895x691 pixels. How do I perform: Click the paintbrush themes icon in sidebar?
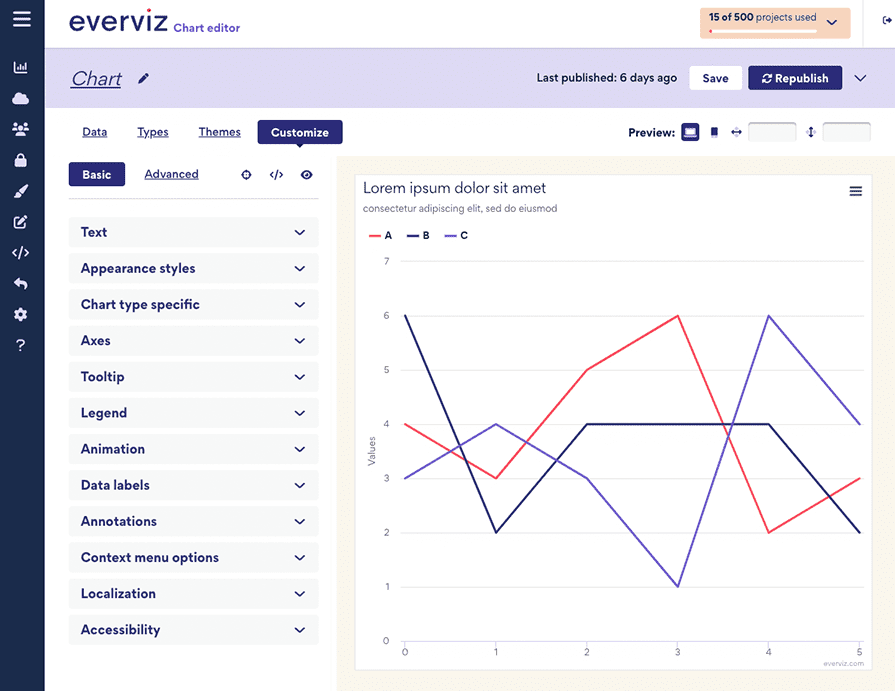(x=21, y=191)
